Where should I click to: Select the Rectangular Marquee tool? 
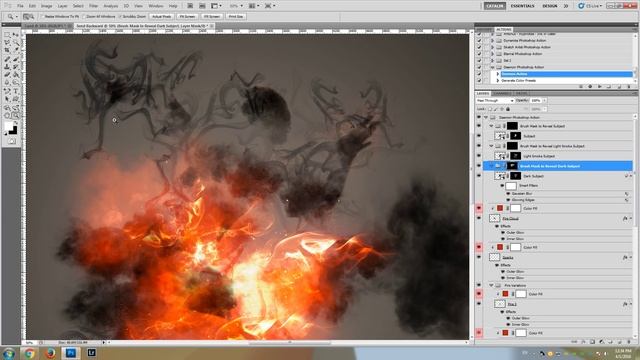pyautogui.click(x=7, y=35)
